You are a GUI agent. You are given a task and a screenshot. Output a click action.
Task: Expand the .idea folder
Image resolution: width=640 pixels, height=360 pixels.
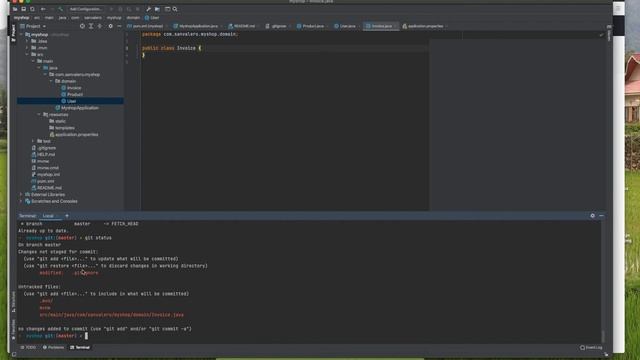[x=27, y=41]
